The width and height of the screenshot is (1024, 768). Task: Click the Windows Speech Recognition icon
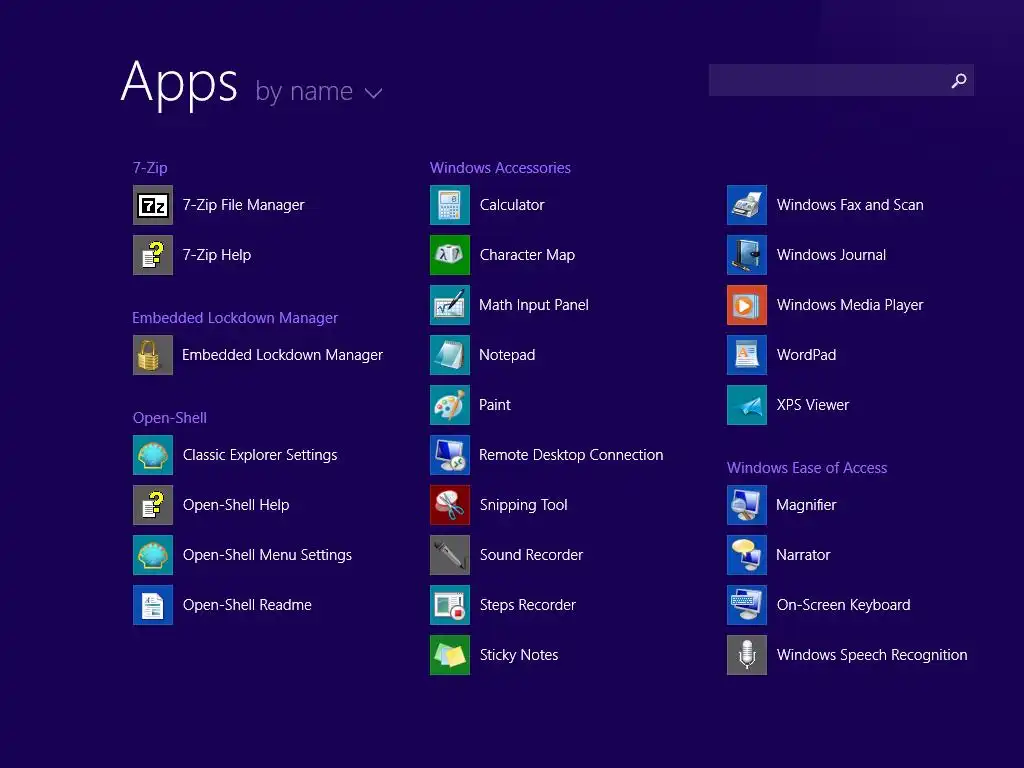747,654
